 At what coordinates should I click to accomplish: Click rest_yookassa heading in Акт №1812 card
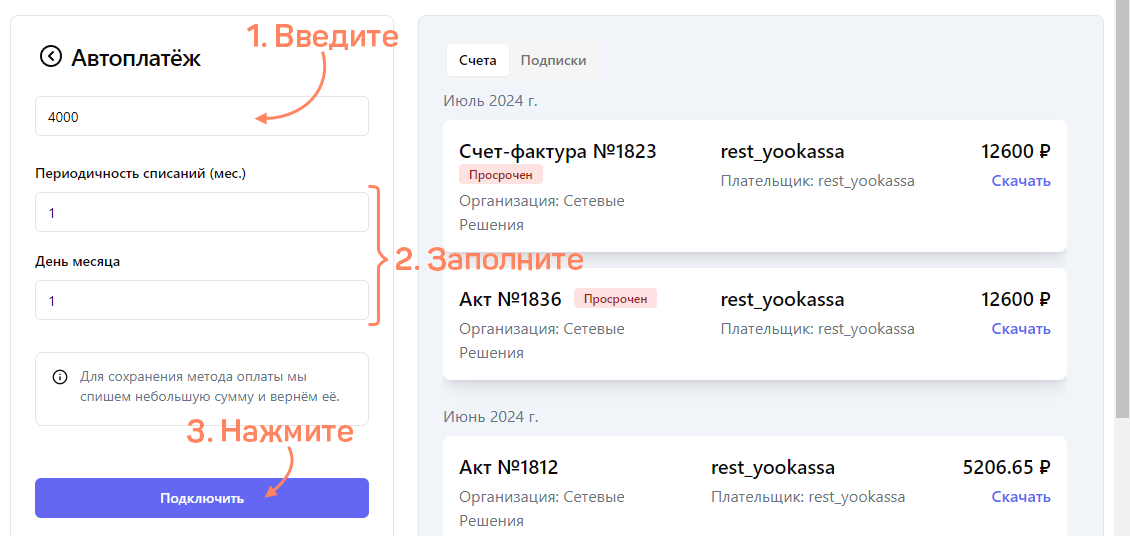[773, 468]
